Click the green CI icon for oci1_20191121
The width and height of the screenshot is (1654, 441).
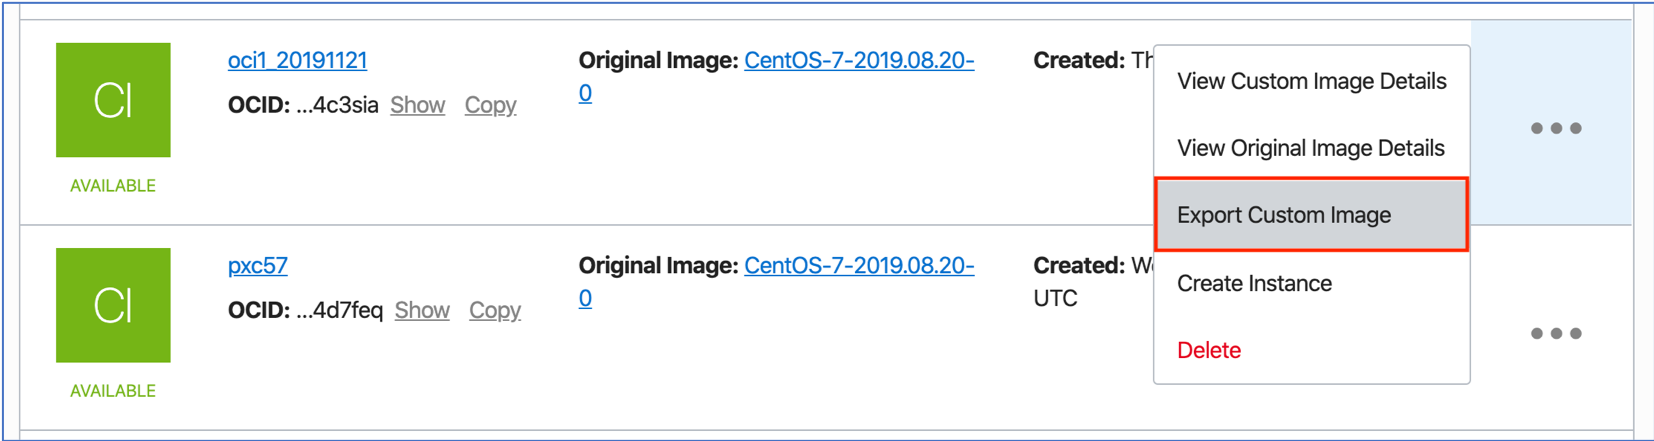pyautogui.click(x=113, y=100)
